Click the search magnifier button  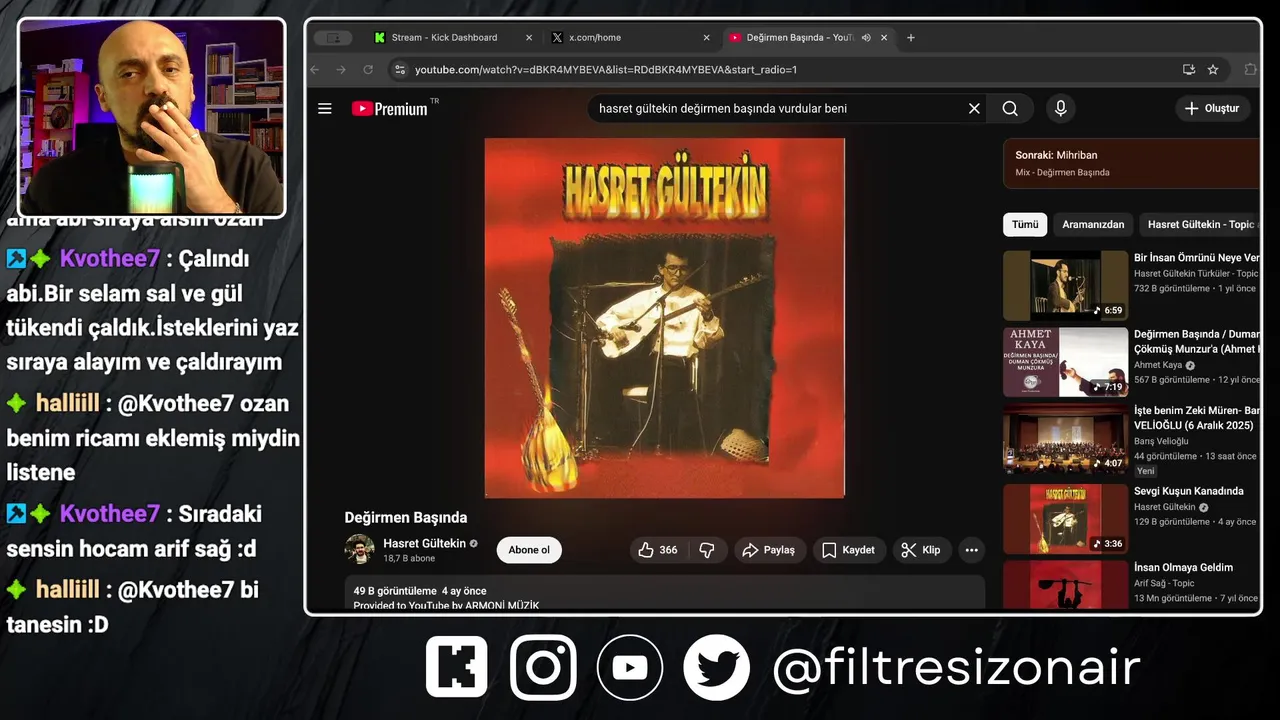tap(1010, 108)
